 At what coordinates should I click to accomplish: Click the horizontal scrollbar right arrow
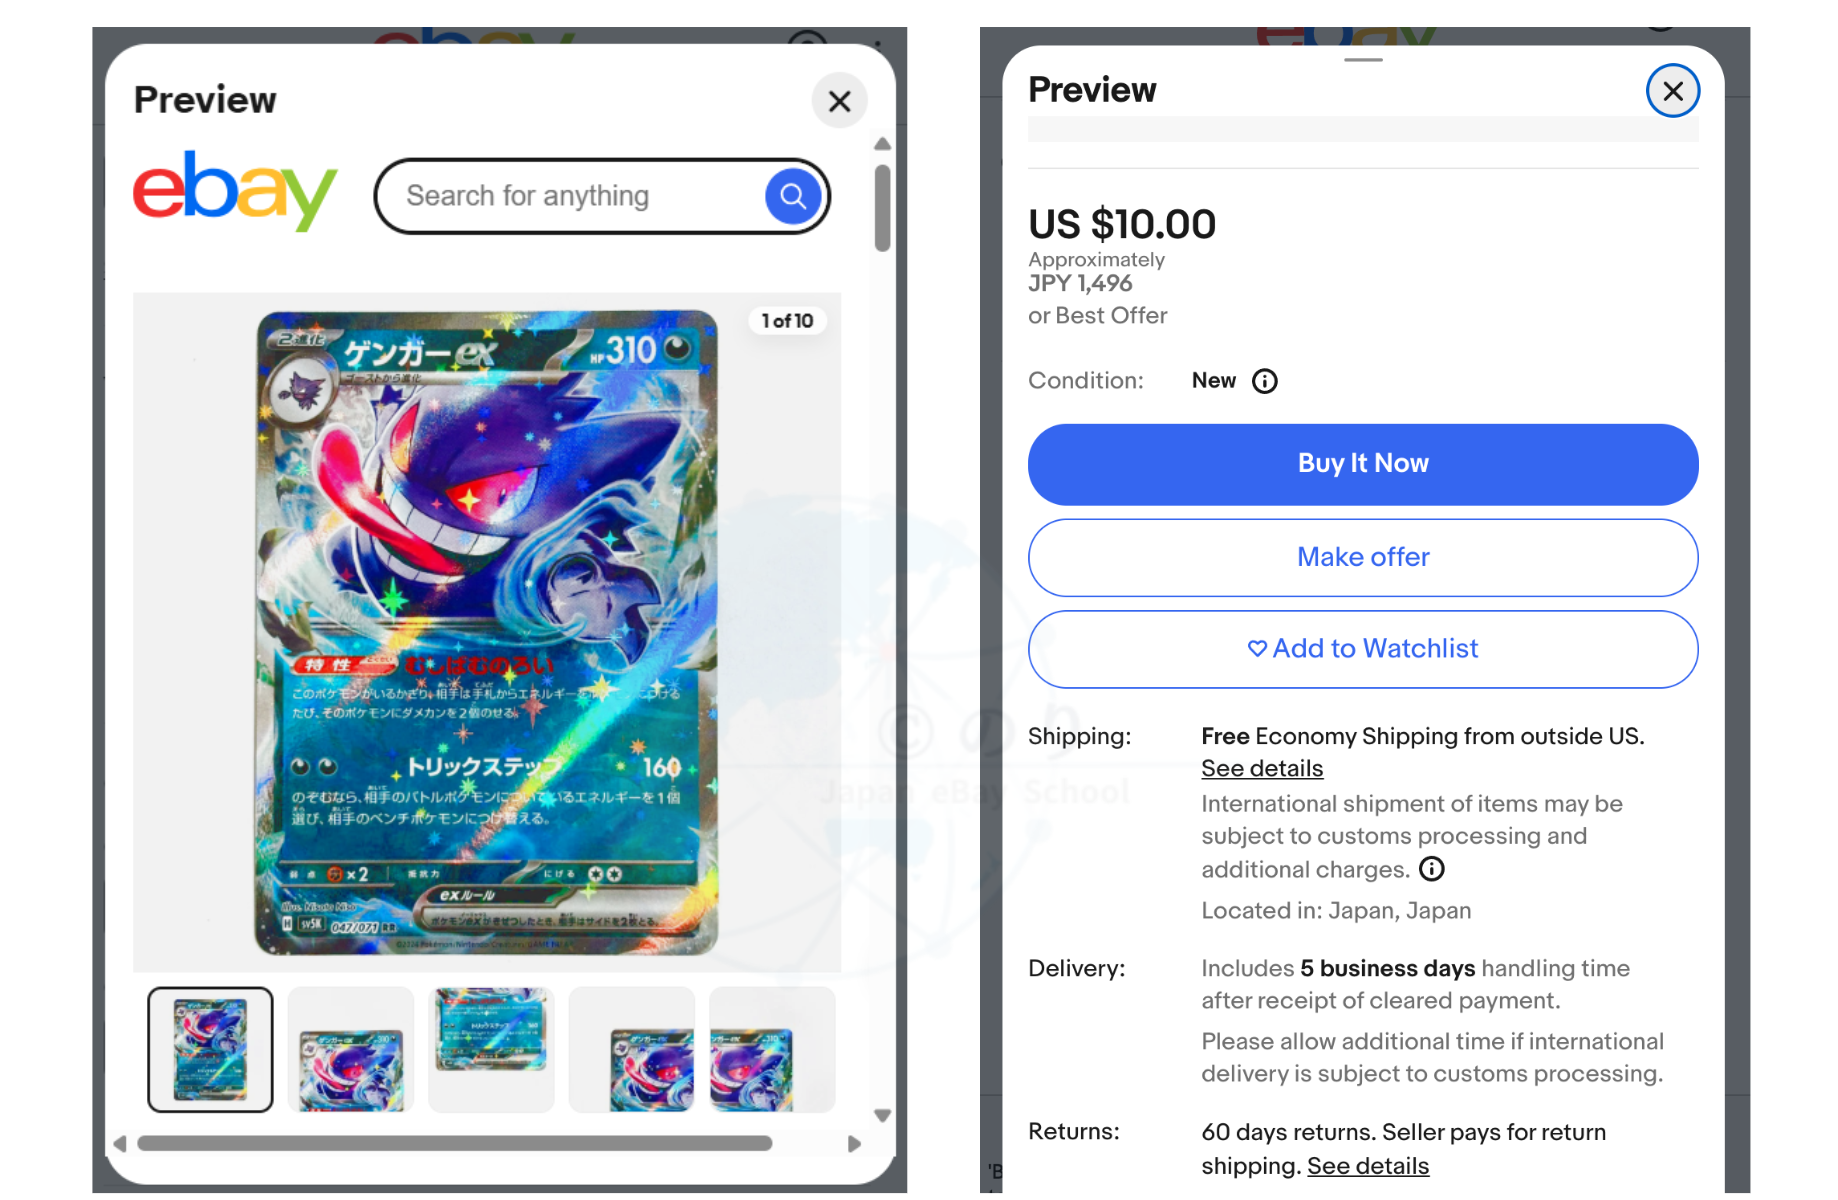(x=854, y=1144)
